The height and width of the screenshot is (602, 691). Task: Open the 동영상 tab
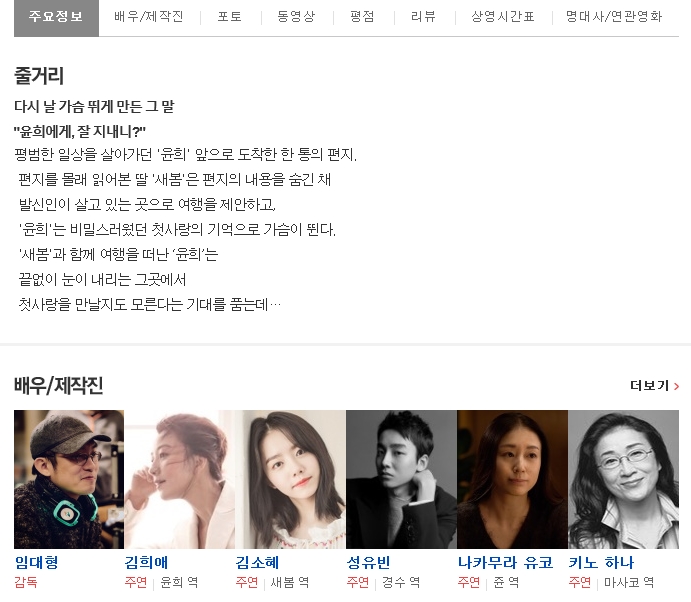(x=296, y=17)
